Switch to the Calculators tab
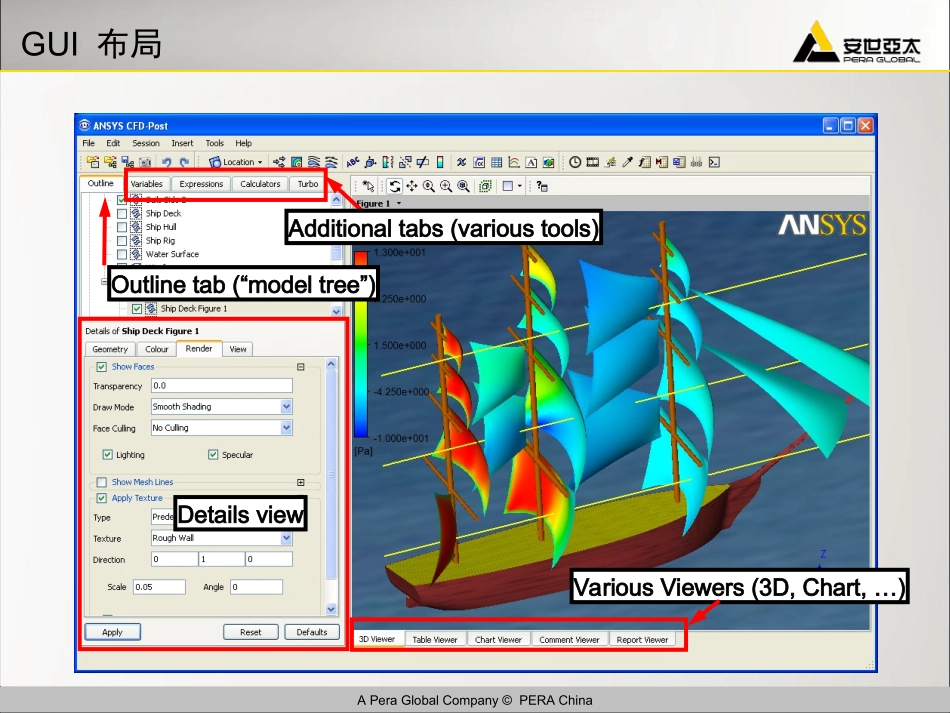 (x=260, y=184)
